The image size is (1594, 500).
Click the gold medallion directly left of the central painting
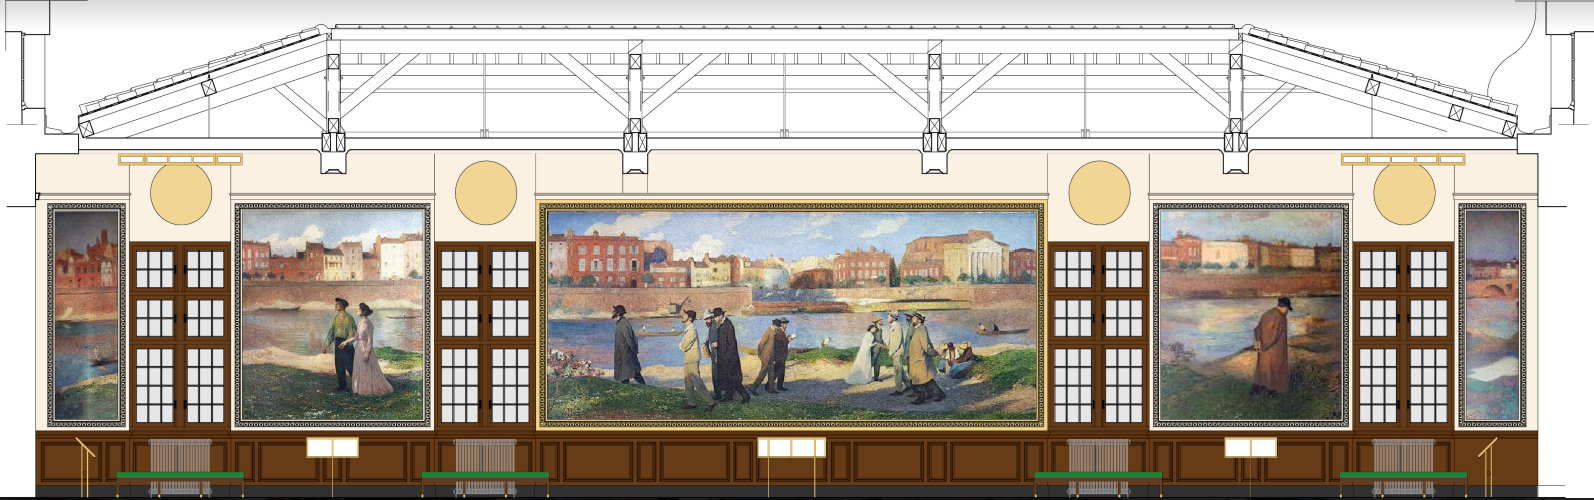486,192
